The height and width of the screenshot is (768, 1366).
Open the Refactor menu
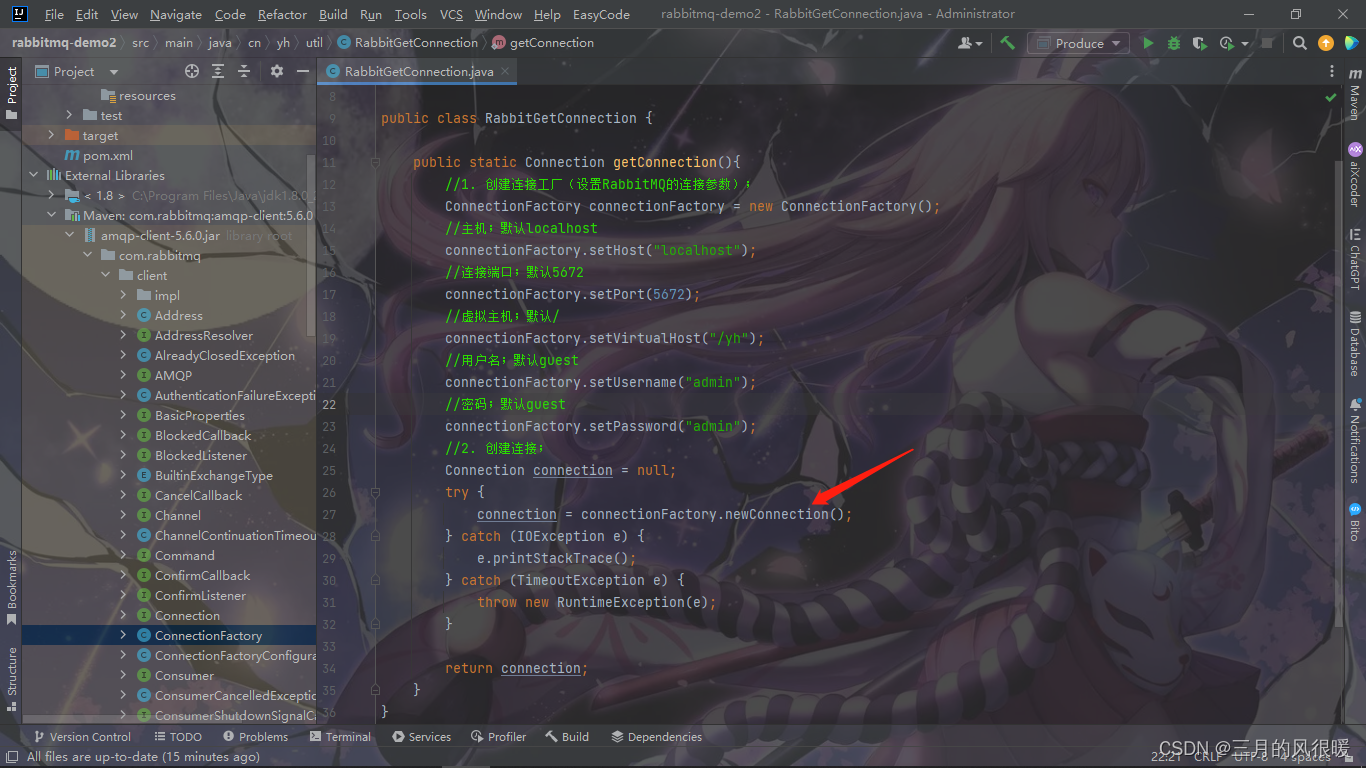[x=282, y=14]
